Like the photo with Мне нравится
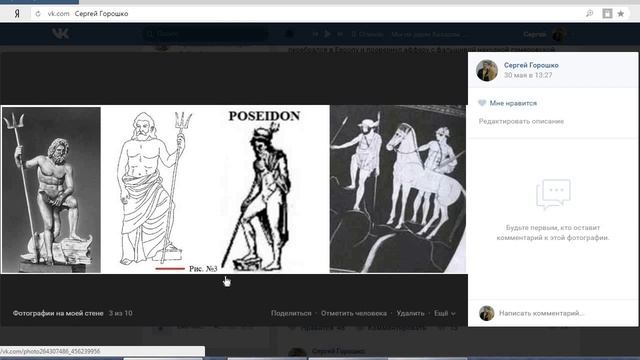The width and height of the screenshot is (640, 360). 508,103
